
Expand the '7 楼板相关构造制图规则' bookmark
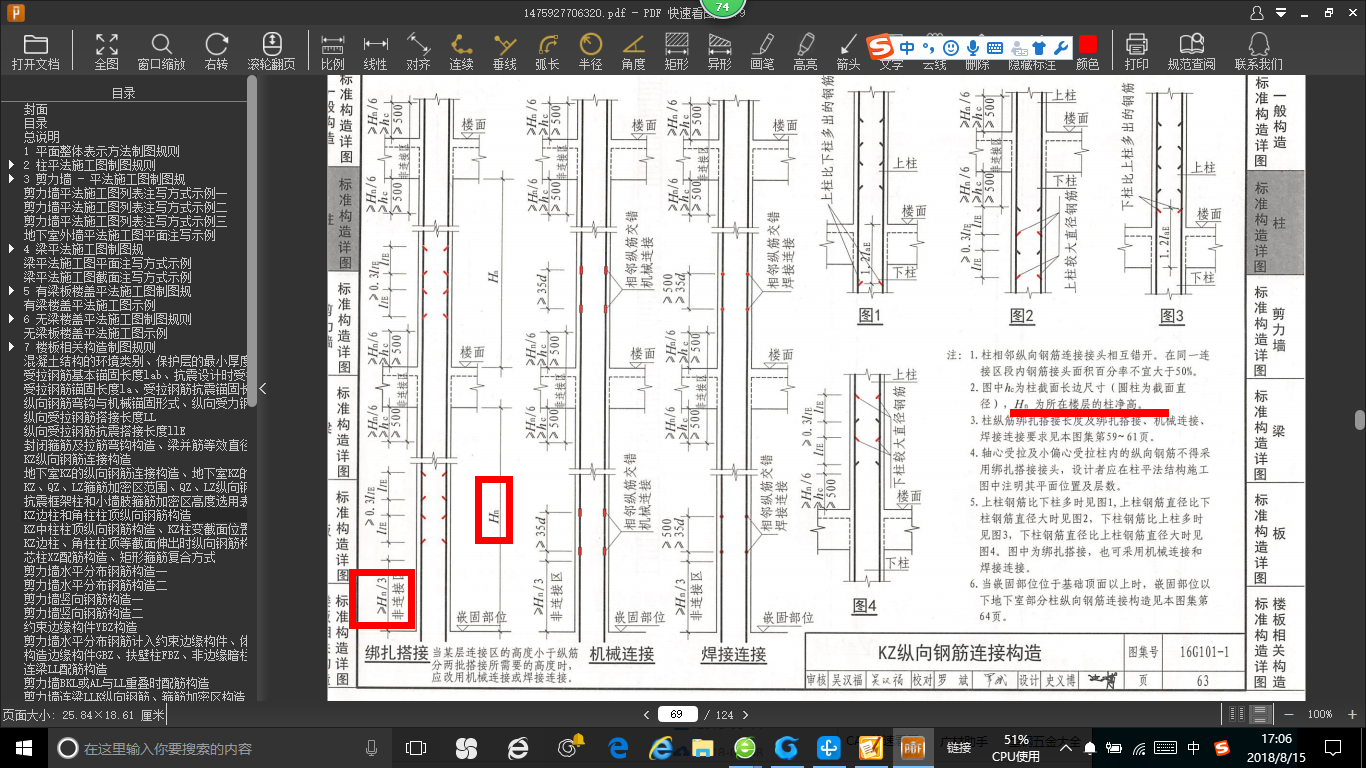[12, 347]
